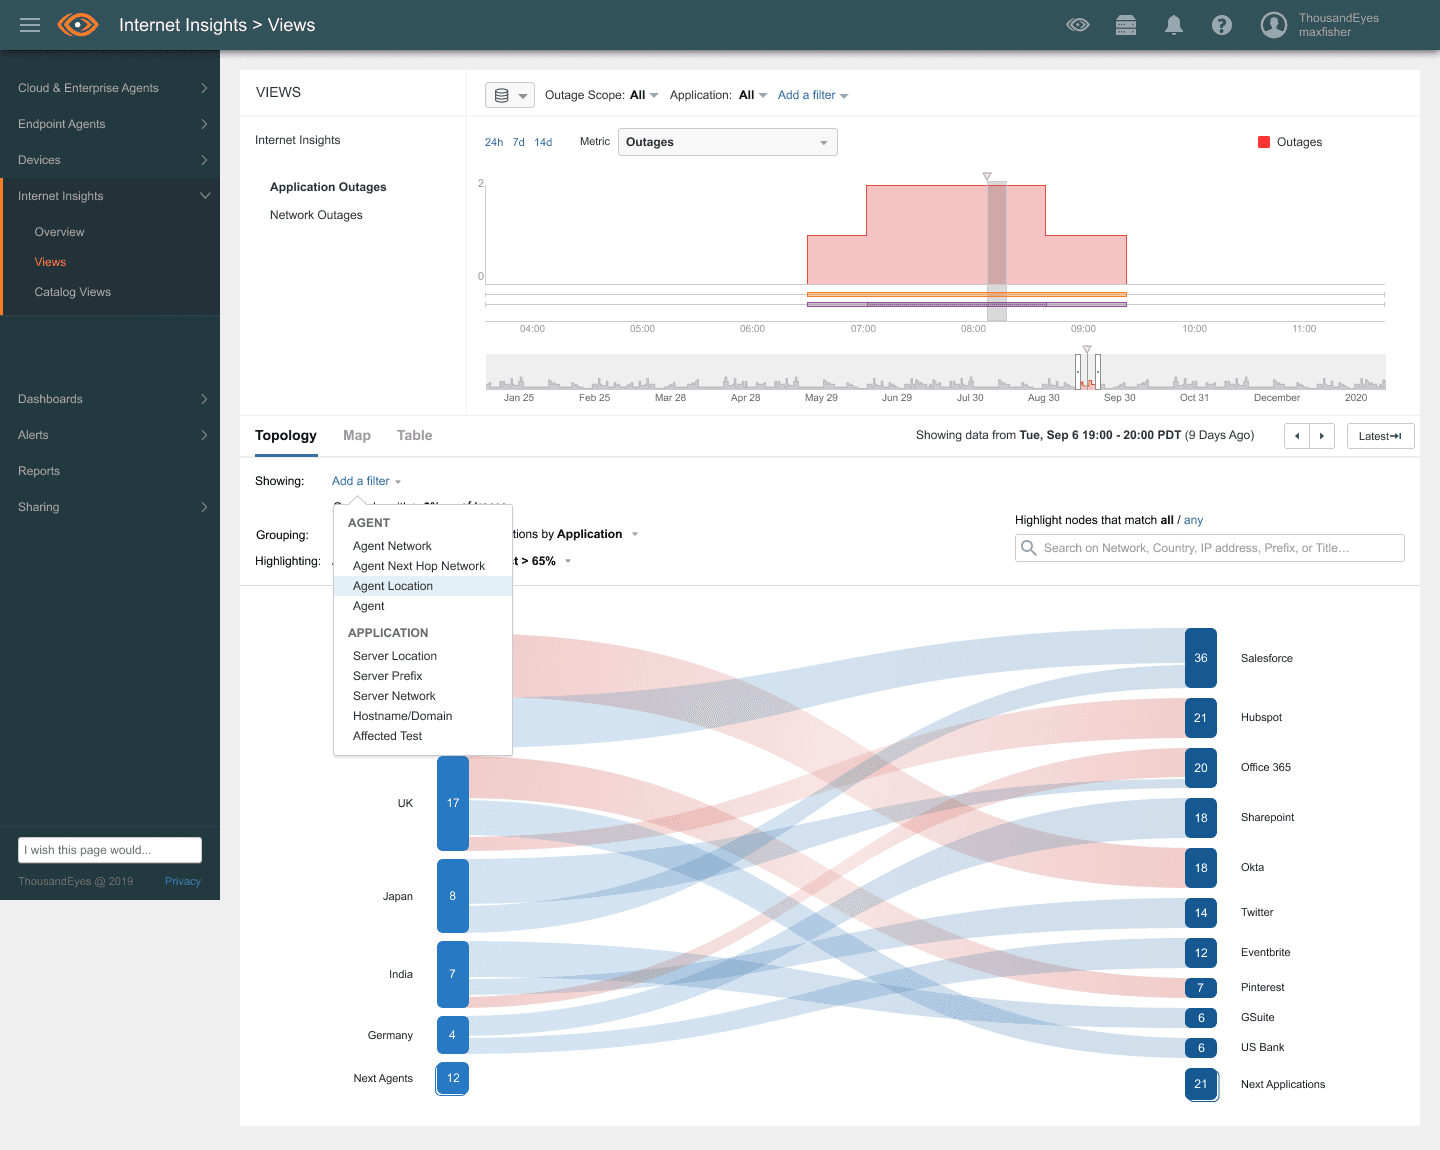This screenshot has height=1150, width=1440.
Task: Select Agent Location filter option
Action: click(x=393, y=586)
